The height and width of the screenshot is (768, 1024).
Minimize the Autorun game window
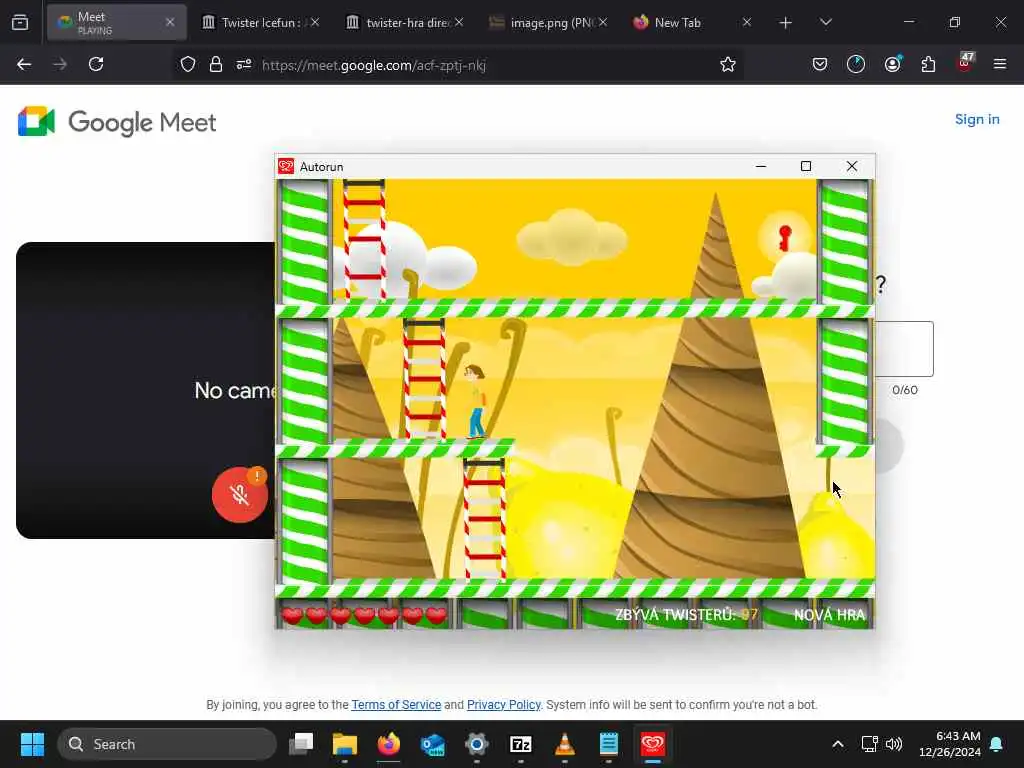point(761,167)
